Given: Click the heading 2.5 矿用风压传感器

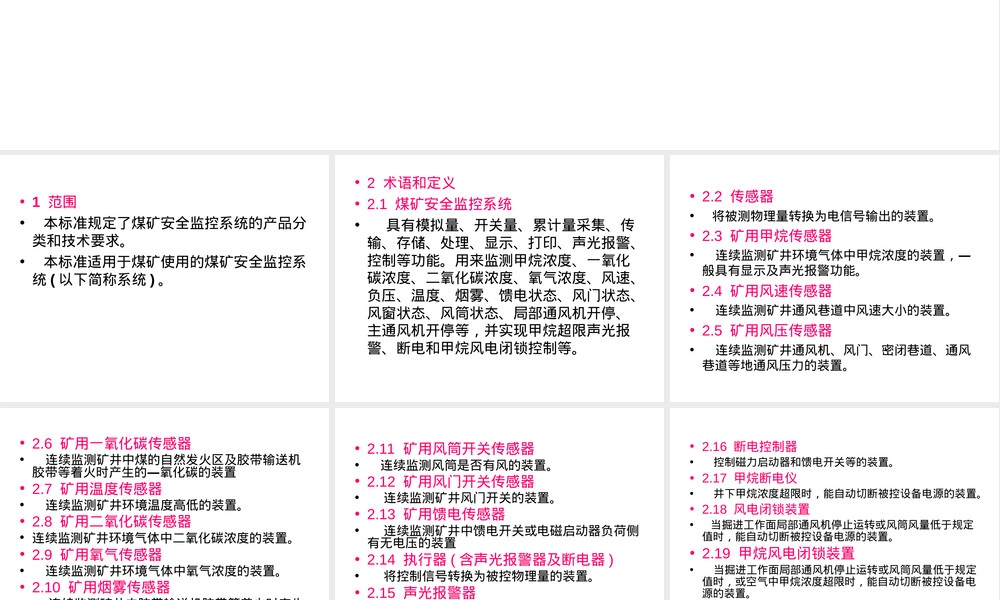Looking at the screenshot, I should tap(767, 331).
